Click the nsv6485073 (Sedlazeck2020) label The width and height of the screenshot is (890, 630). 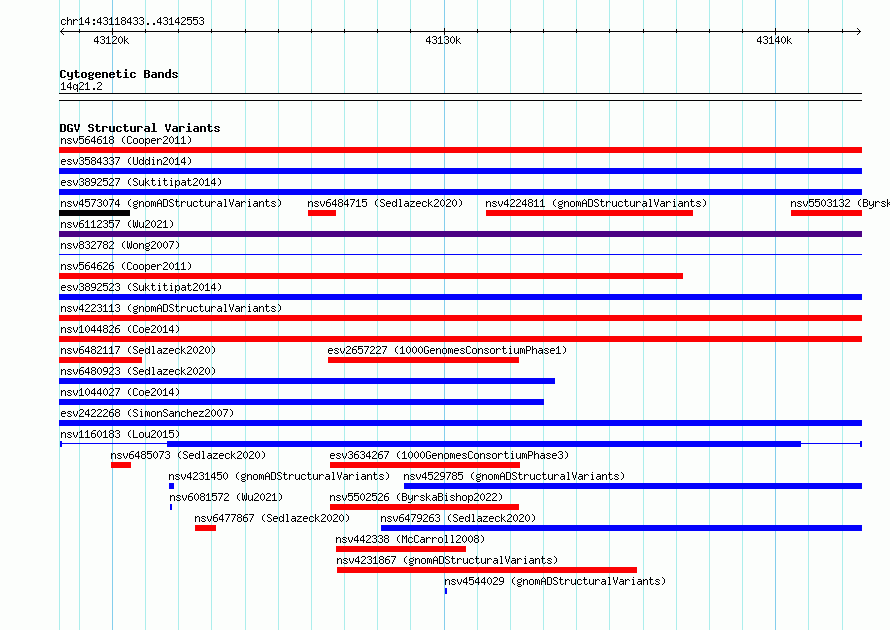[x=188, y=455]
